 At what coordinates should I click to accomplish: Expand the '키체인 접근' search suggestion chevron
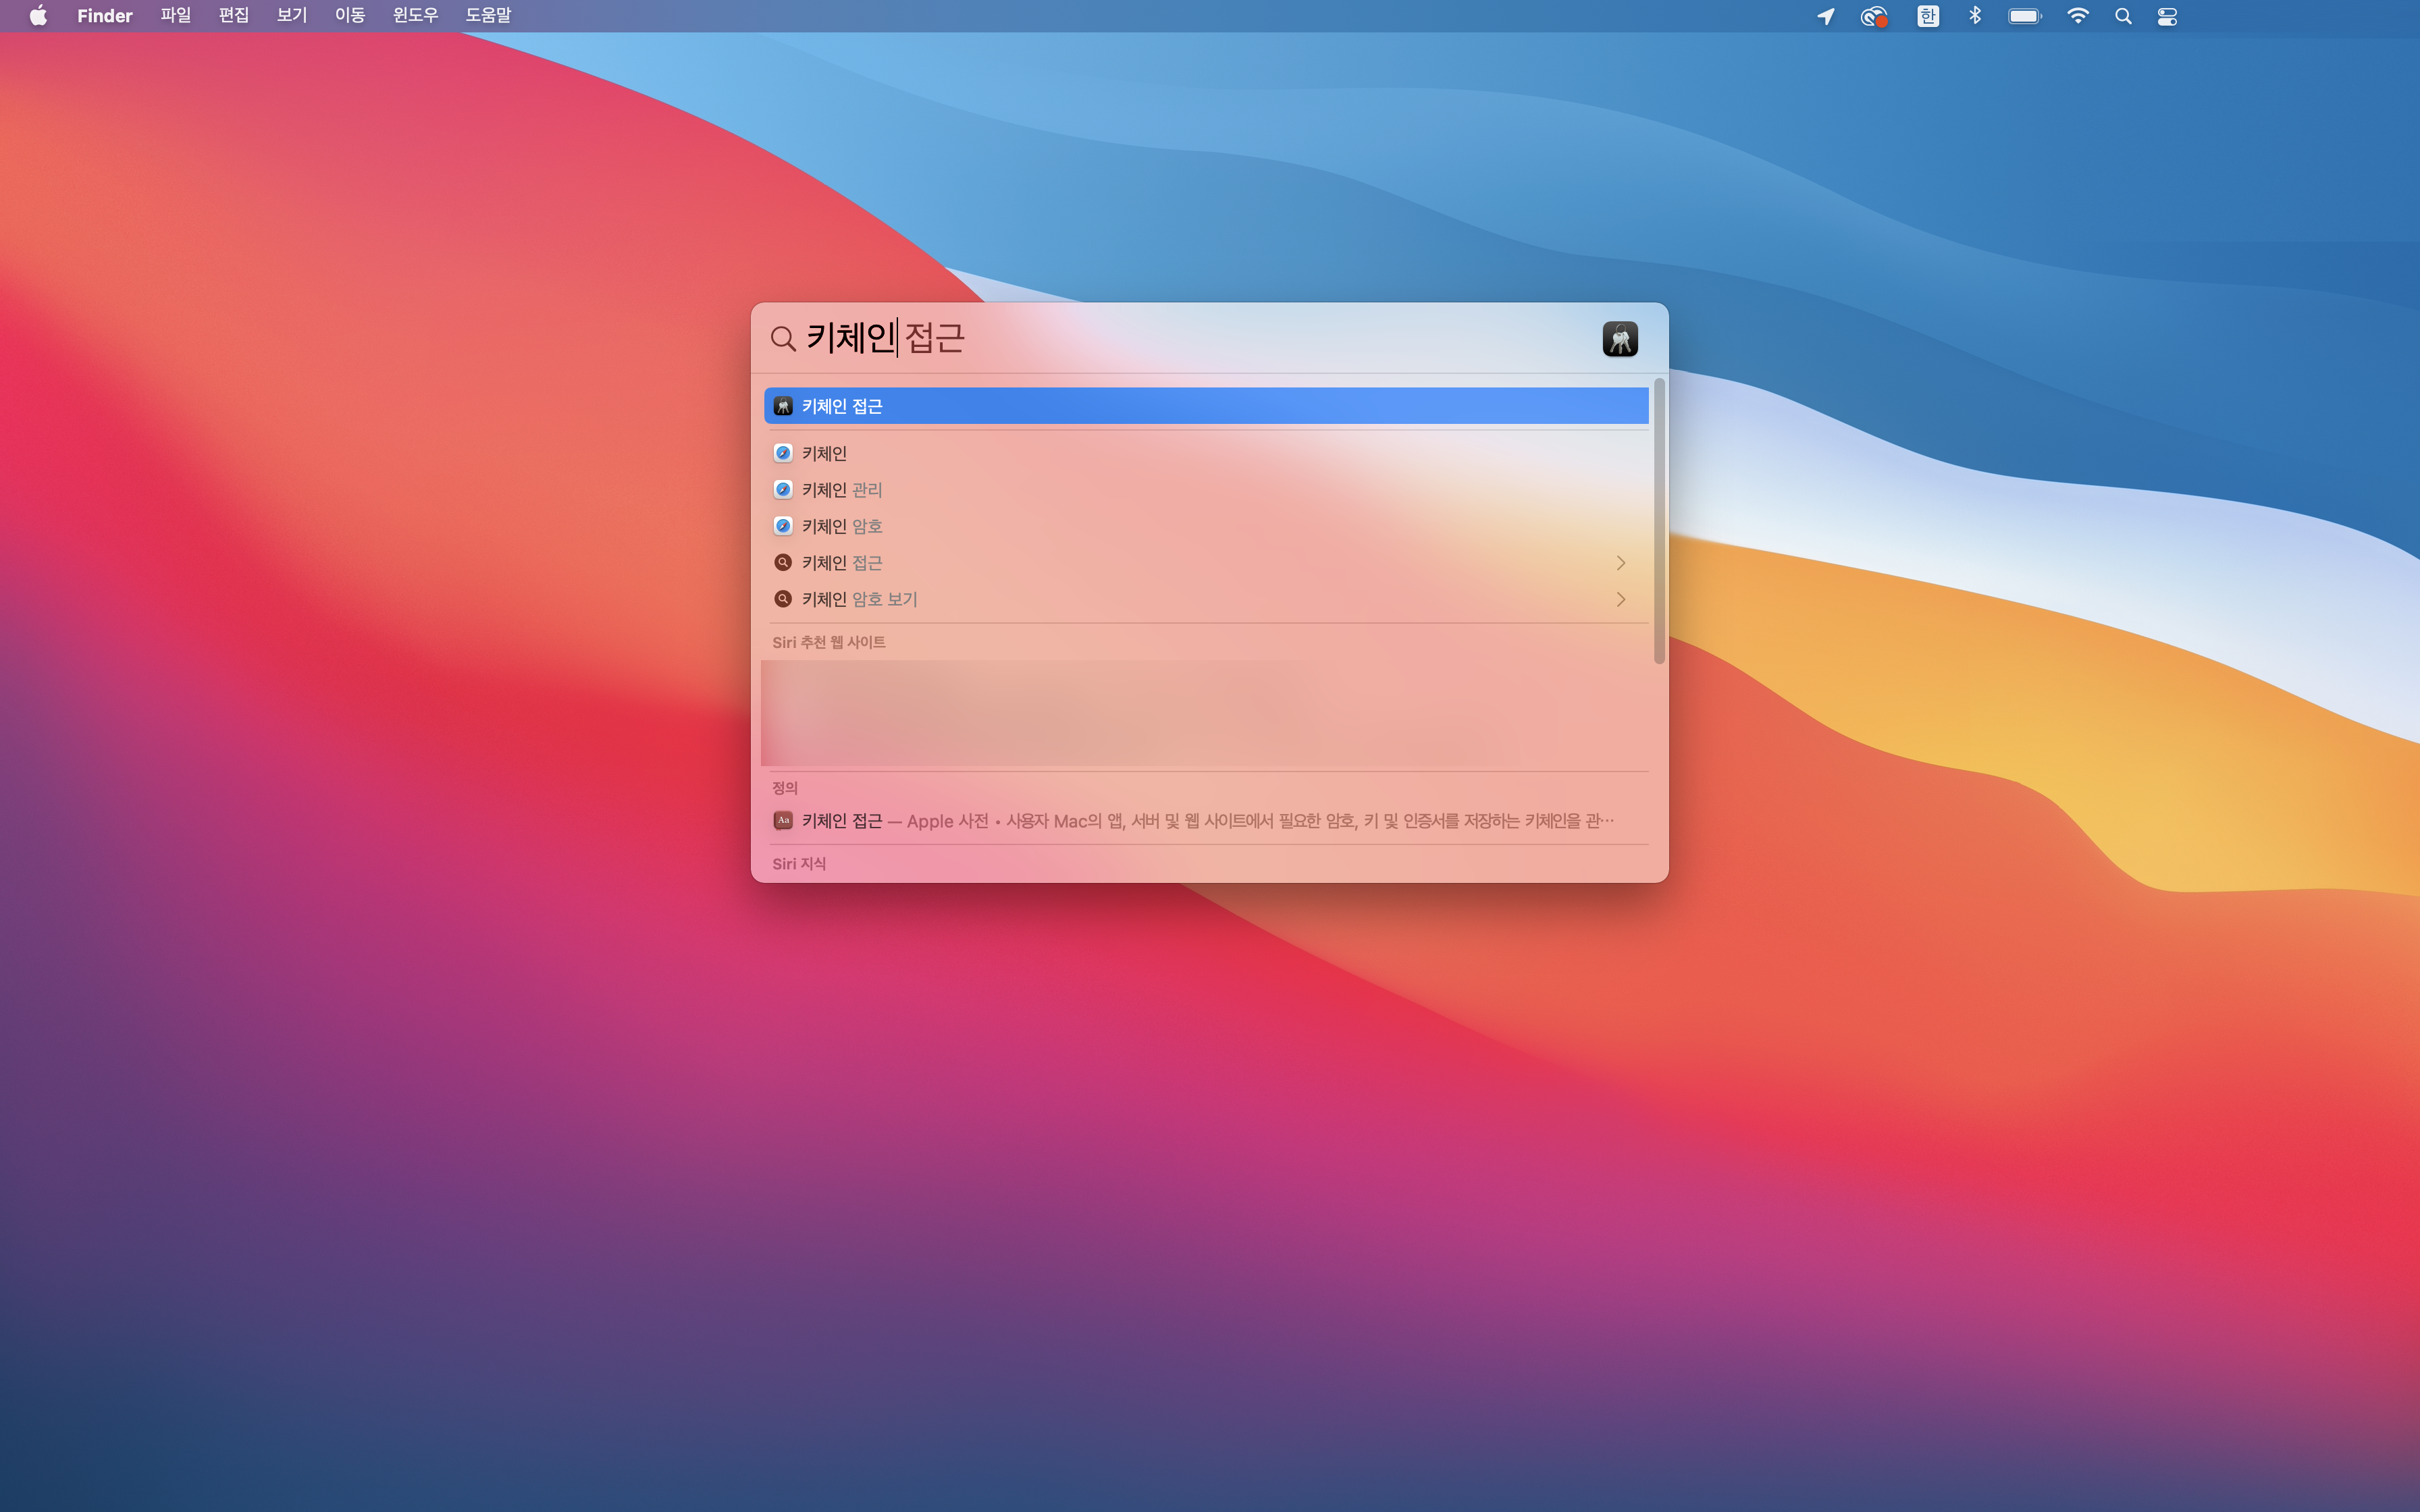1620,563
